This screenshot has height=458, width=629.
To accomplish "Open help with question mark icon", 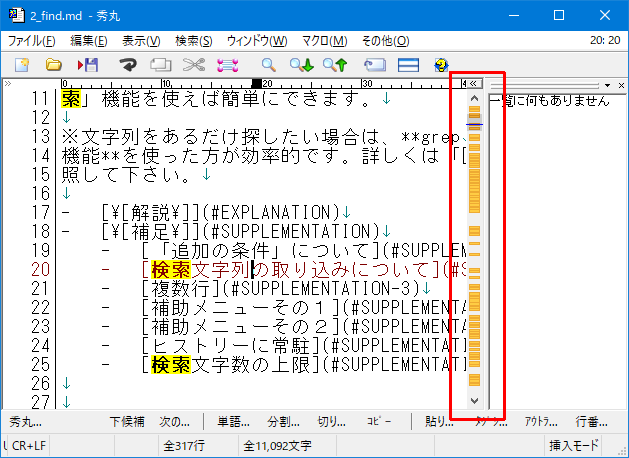I will coord(441,65).
